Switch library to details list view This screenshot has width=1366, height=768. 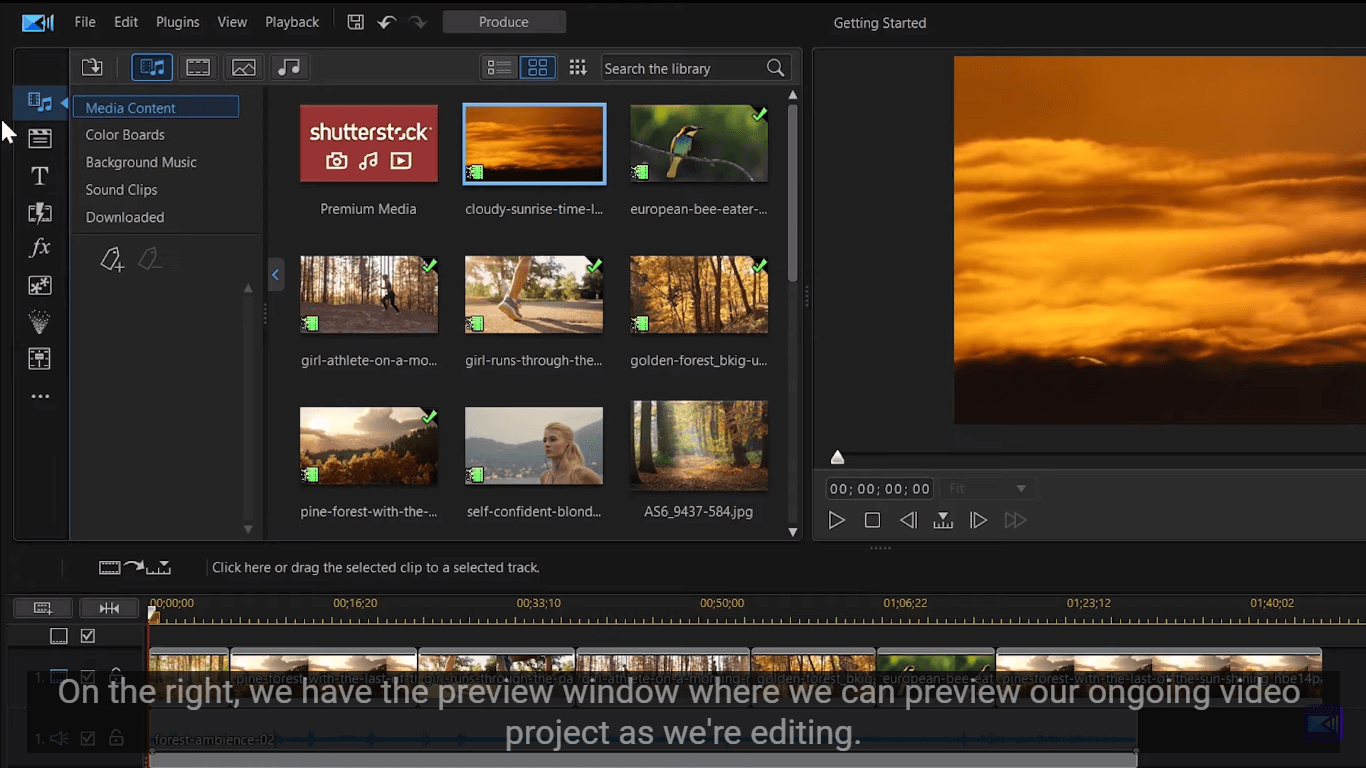point(499,67)
